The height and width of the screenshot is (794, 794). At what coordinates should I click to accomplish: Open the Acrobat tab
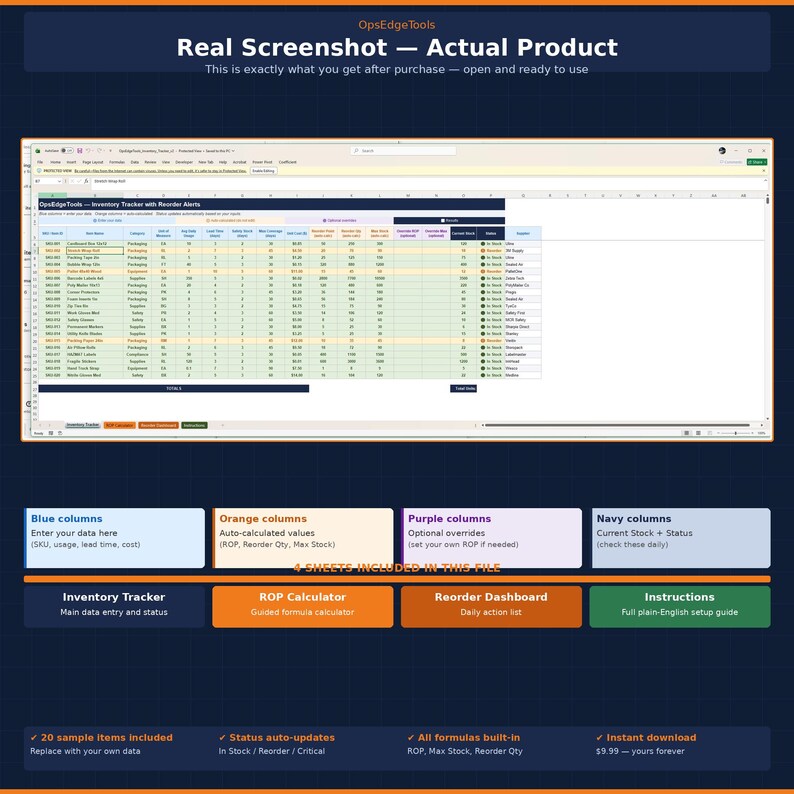[240, 162]
